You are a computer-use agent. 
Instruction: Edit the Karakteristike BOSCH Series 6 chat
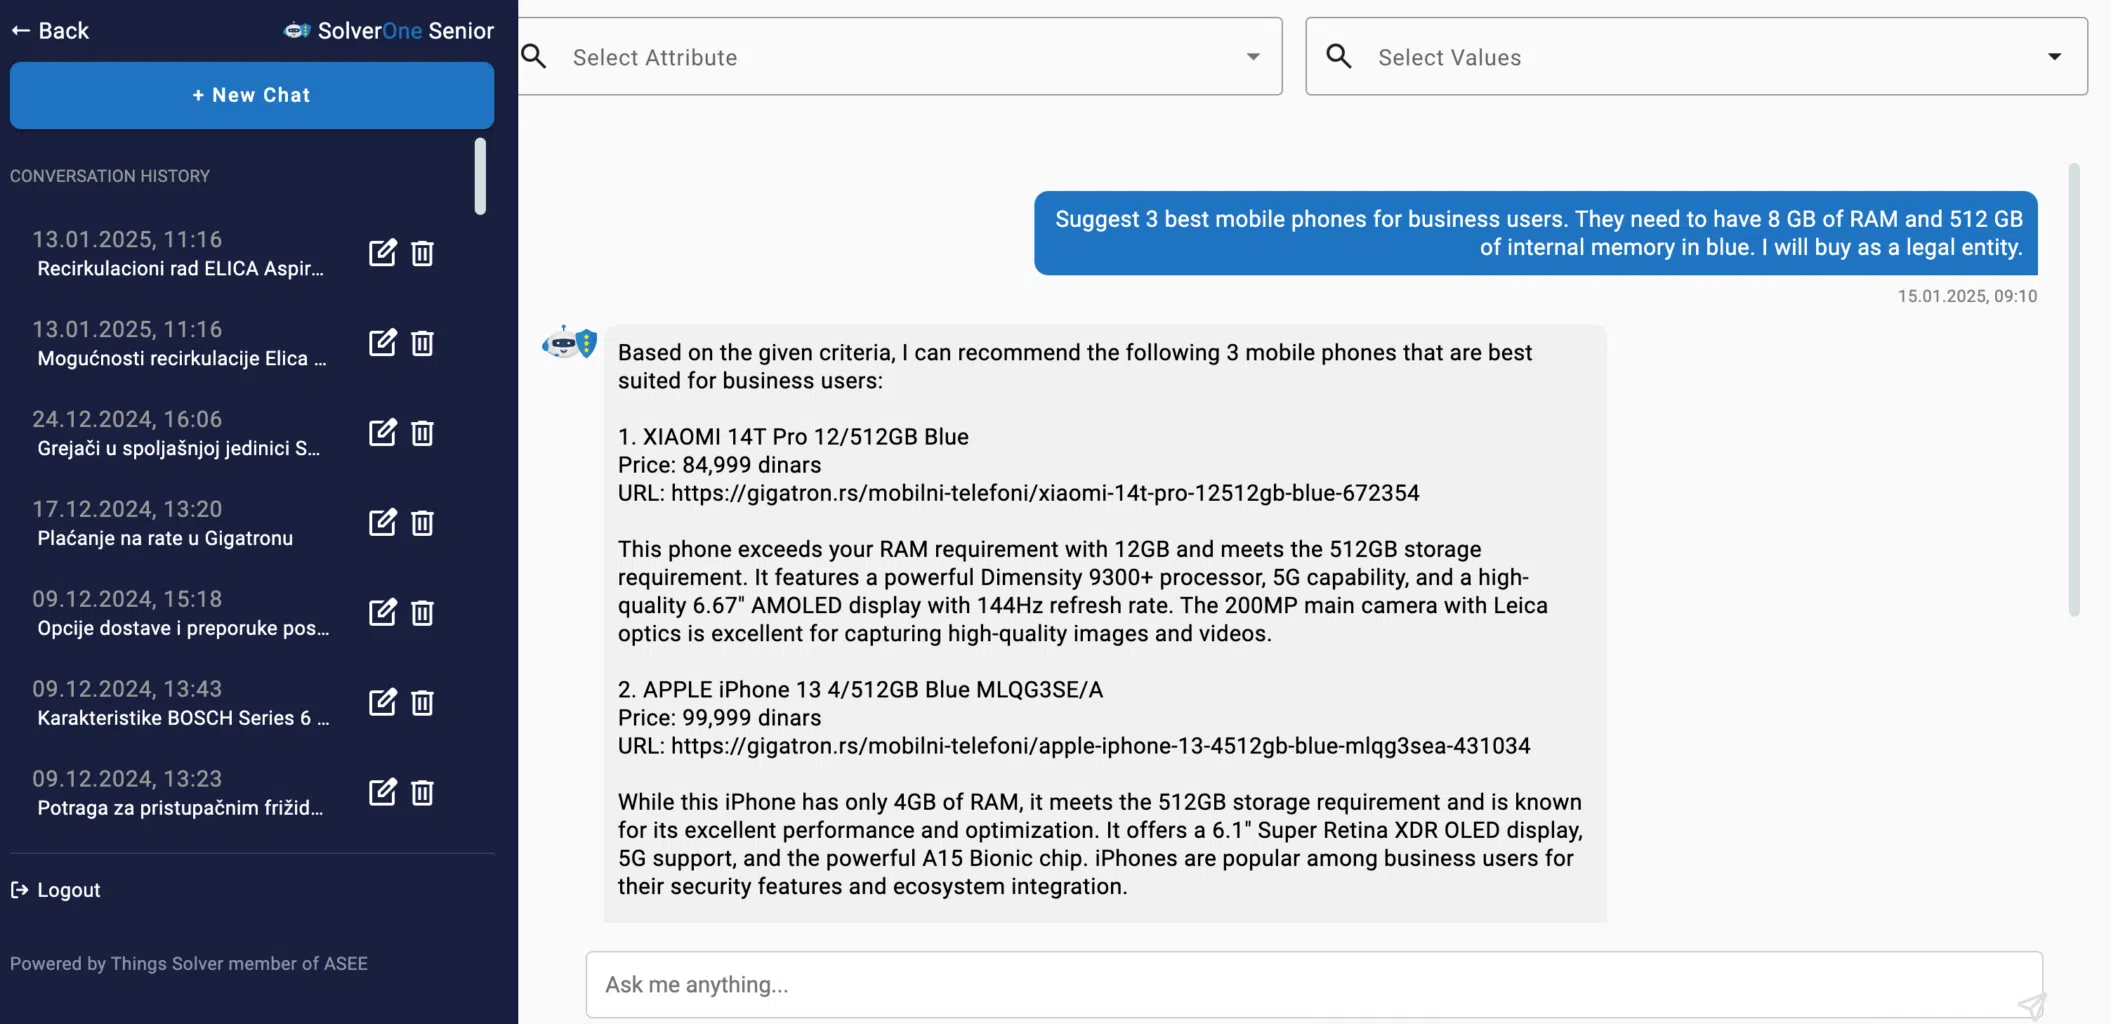point(382,703)
